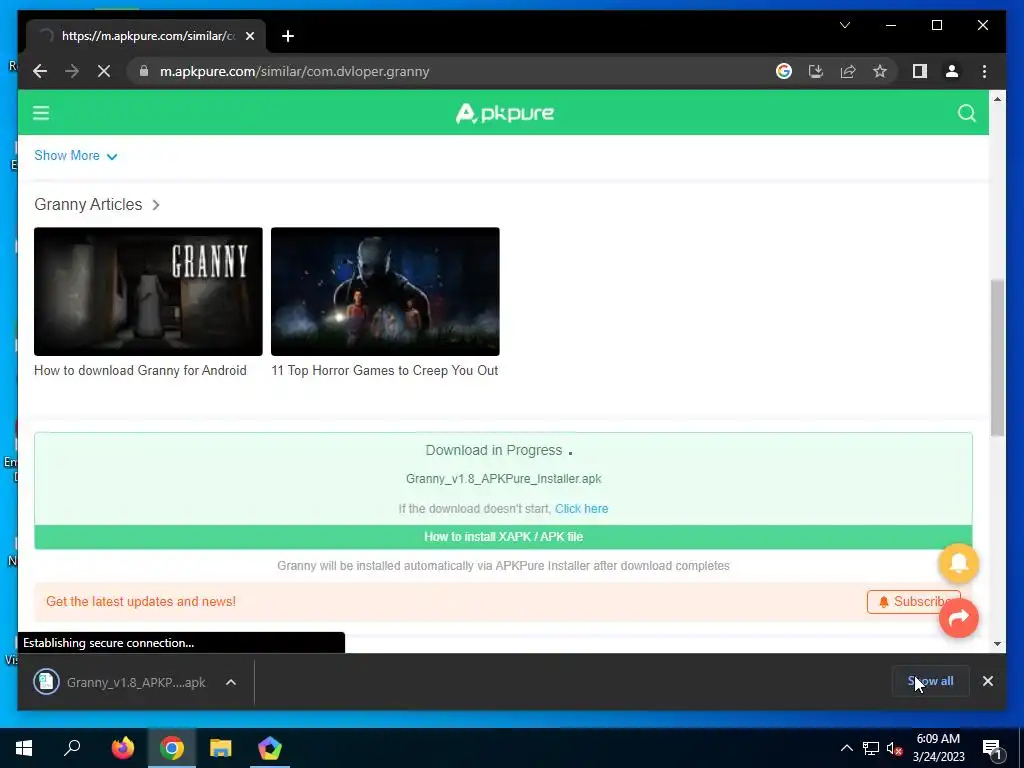This screenshot has height=768, width=1024.
Task: Click the scrollbar up arrow
Action: tap(997, 99)
